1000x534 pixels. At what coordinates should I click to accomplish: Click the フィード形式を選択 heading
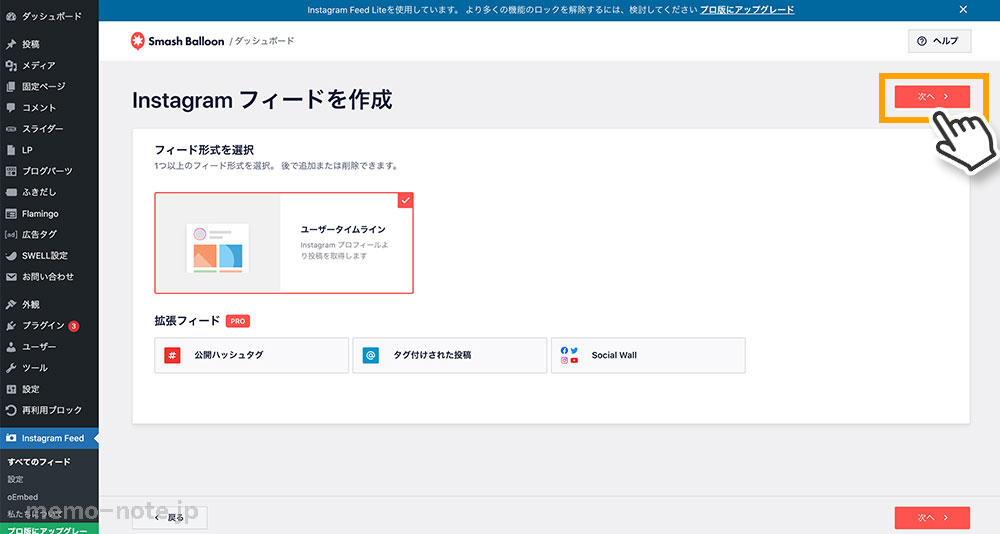[x=204, y=150]
